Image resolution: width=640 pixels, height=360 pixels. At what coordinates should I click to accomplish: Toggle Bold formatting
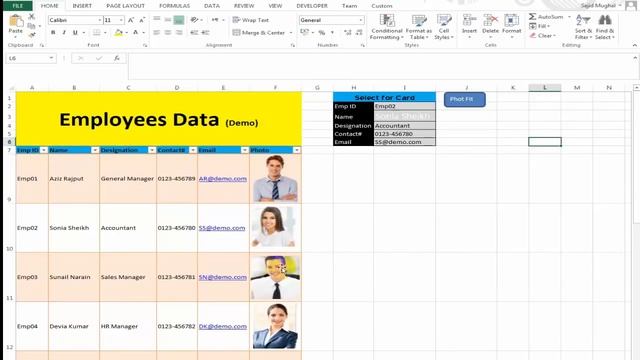53,33
